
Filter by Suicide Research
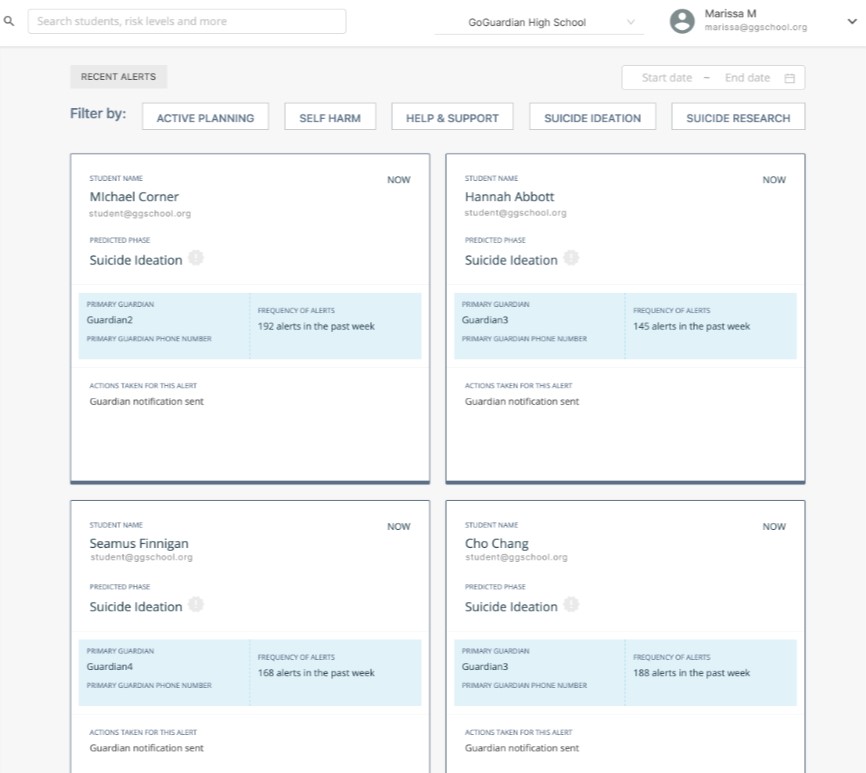pos(738,118)
